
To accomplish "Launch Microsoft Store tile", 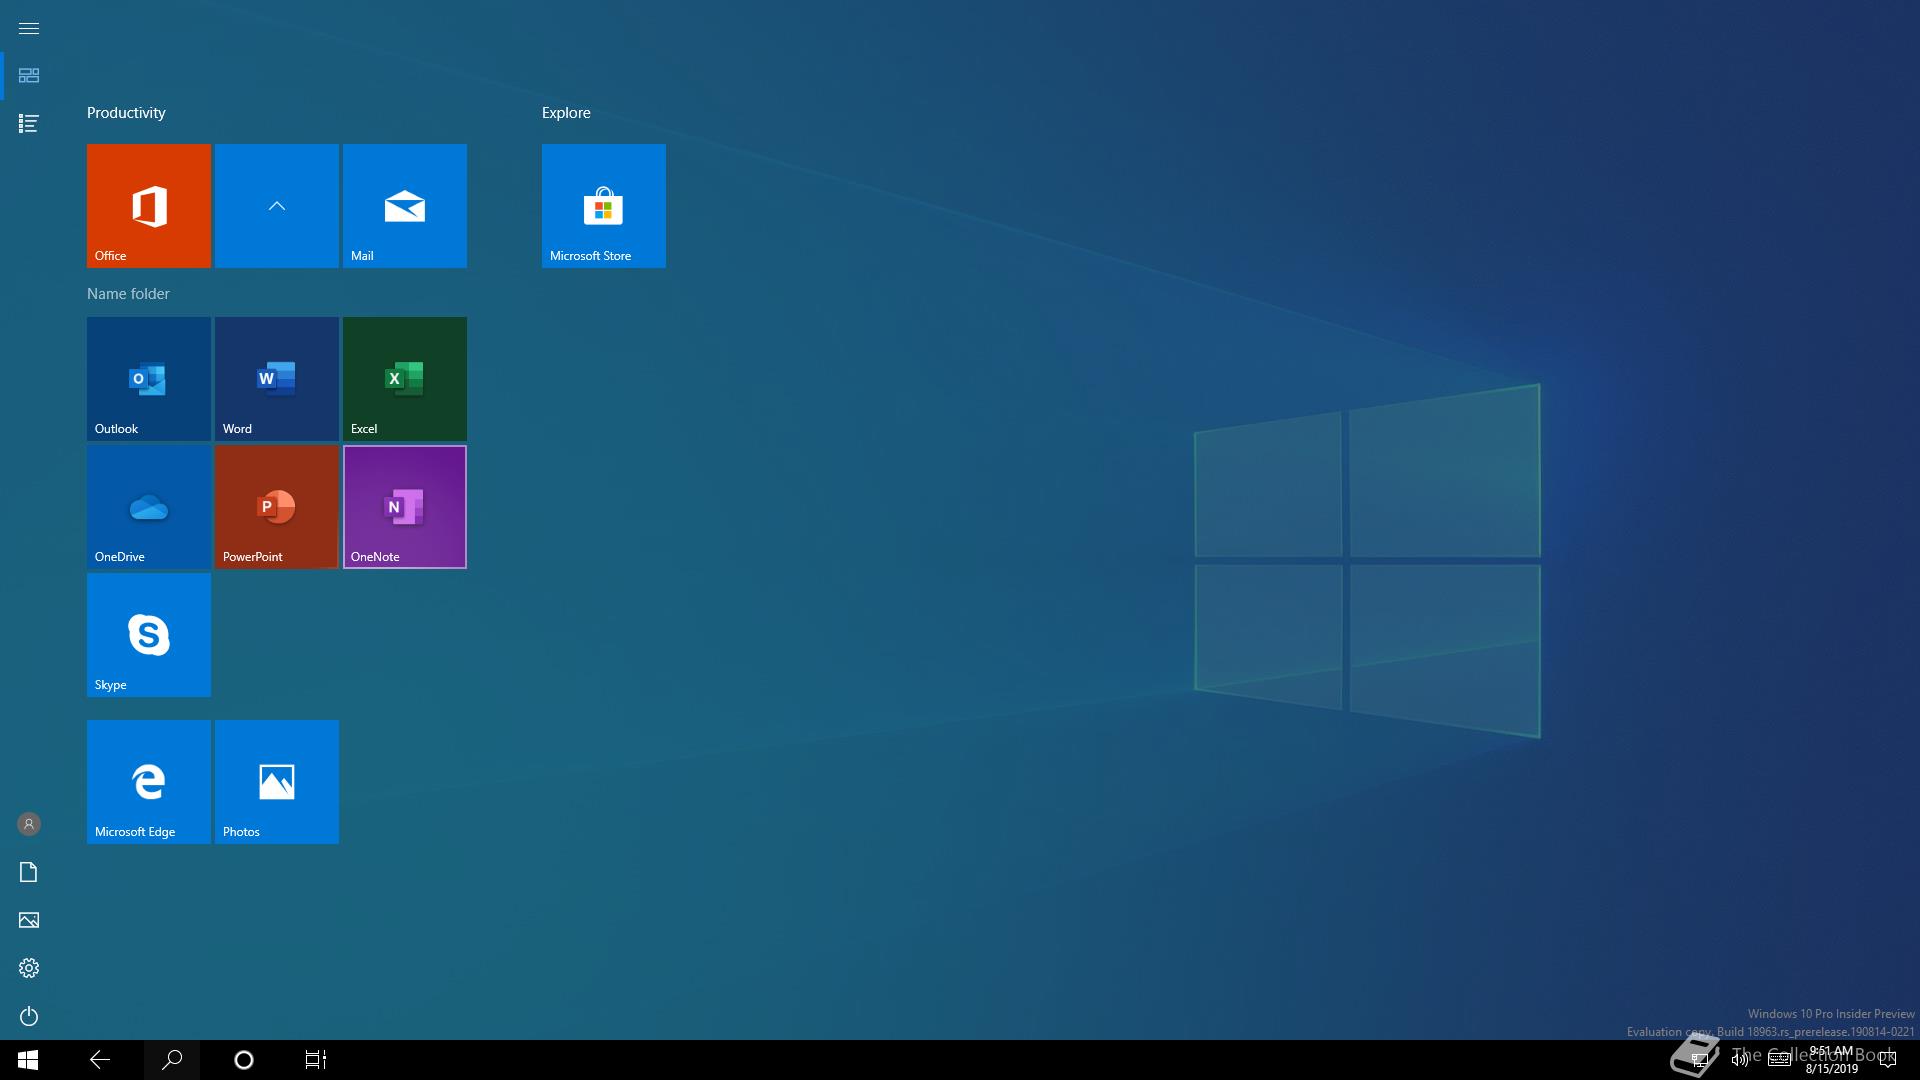I will coord(603,206).
